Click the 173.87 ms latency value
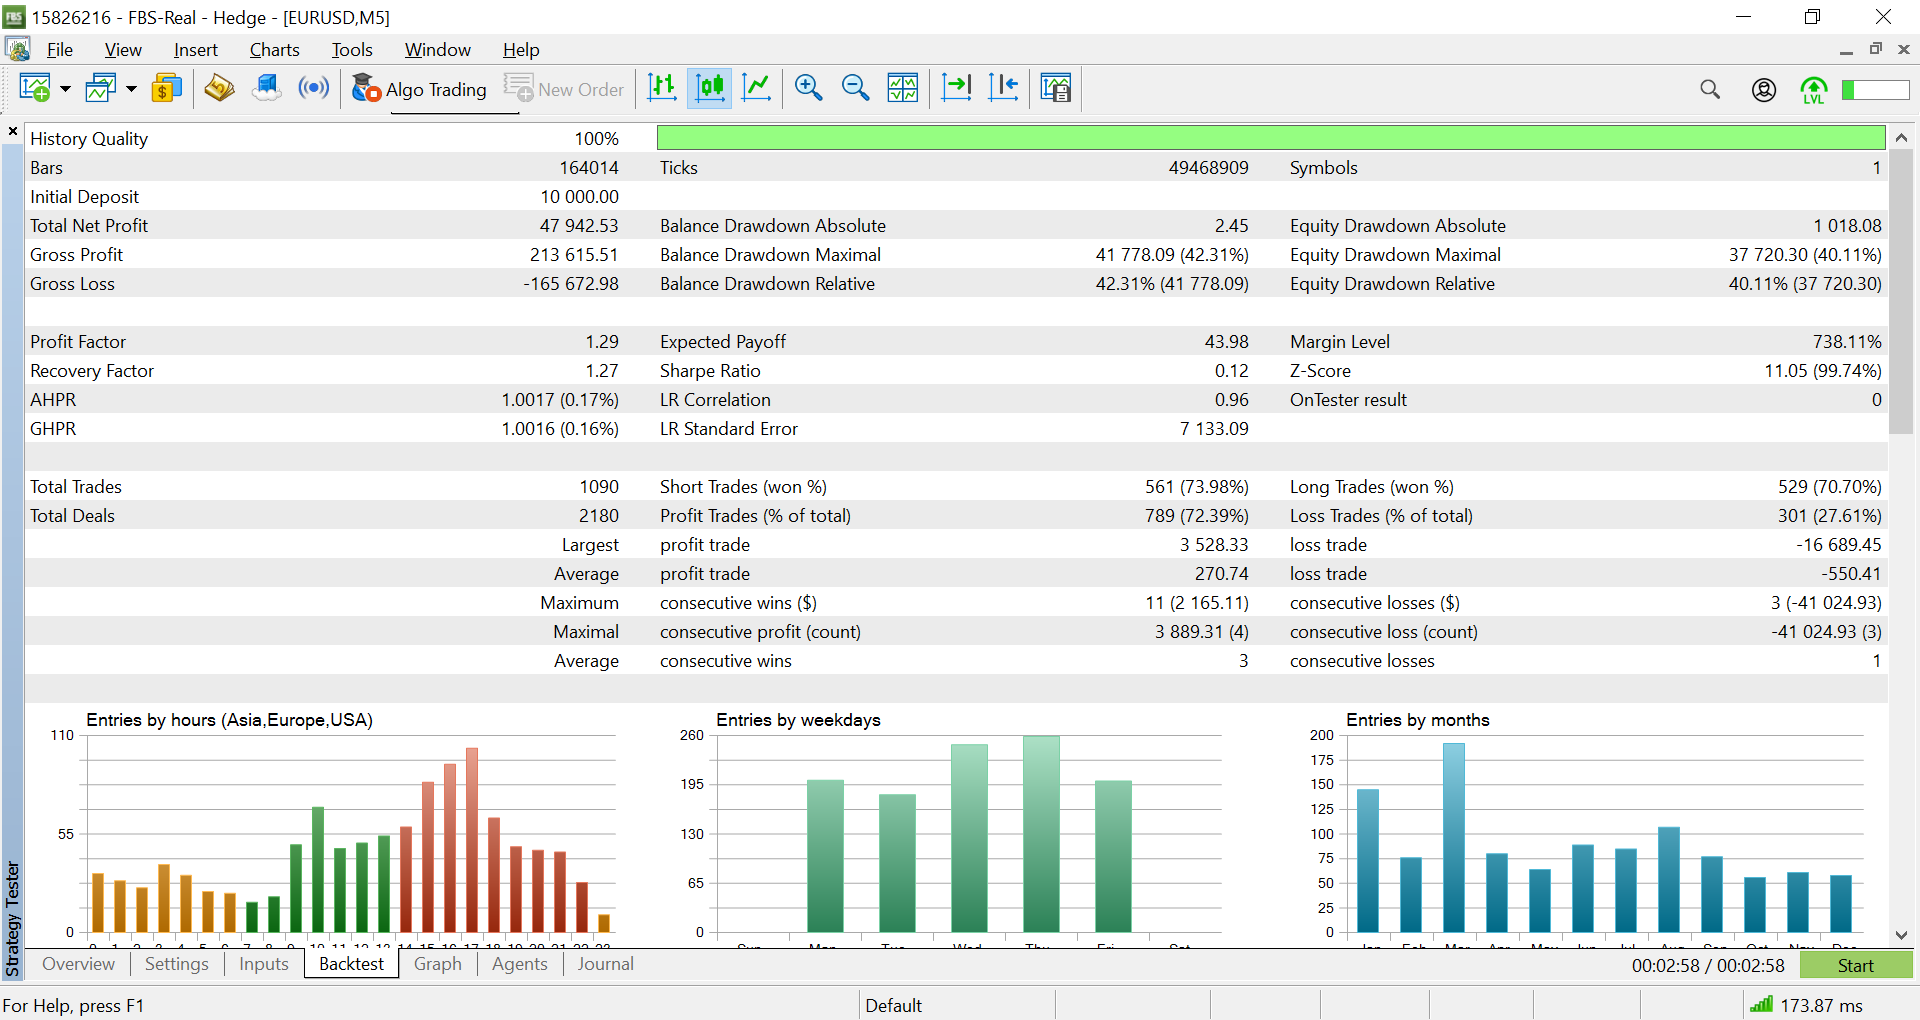 (1822, 1006)
